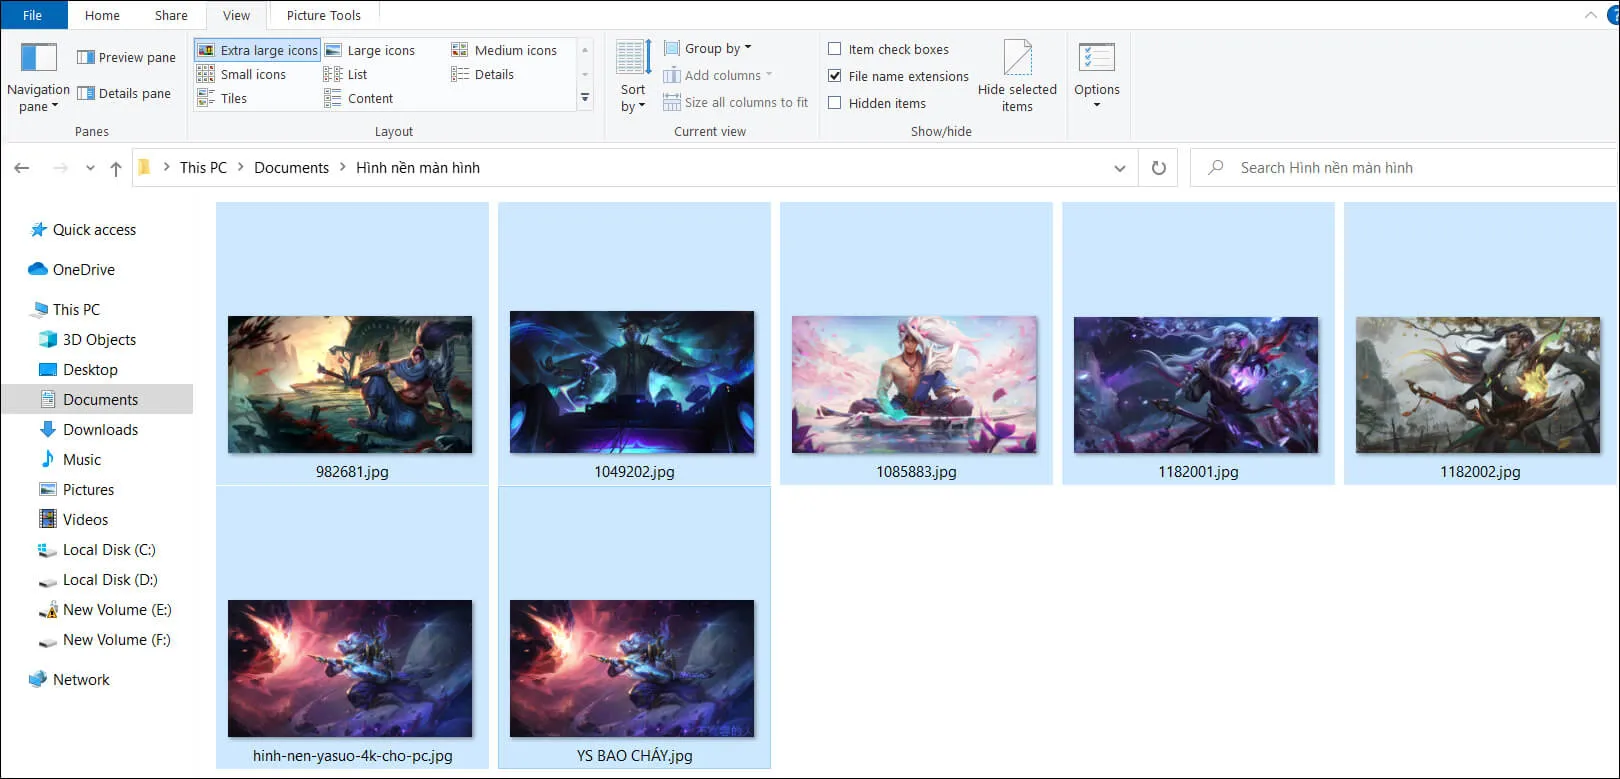Viewport: 1620px width, 779px height.
Task: Refresh the current folder view
Action: (x=1158, y=168)
